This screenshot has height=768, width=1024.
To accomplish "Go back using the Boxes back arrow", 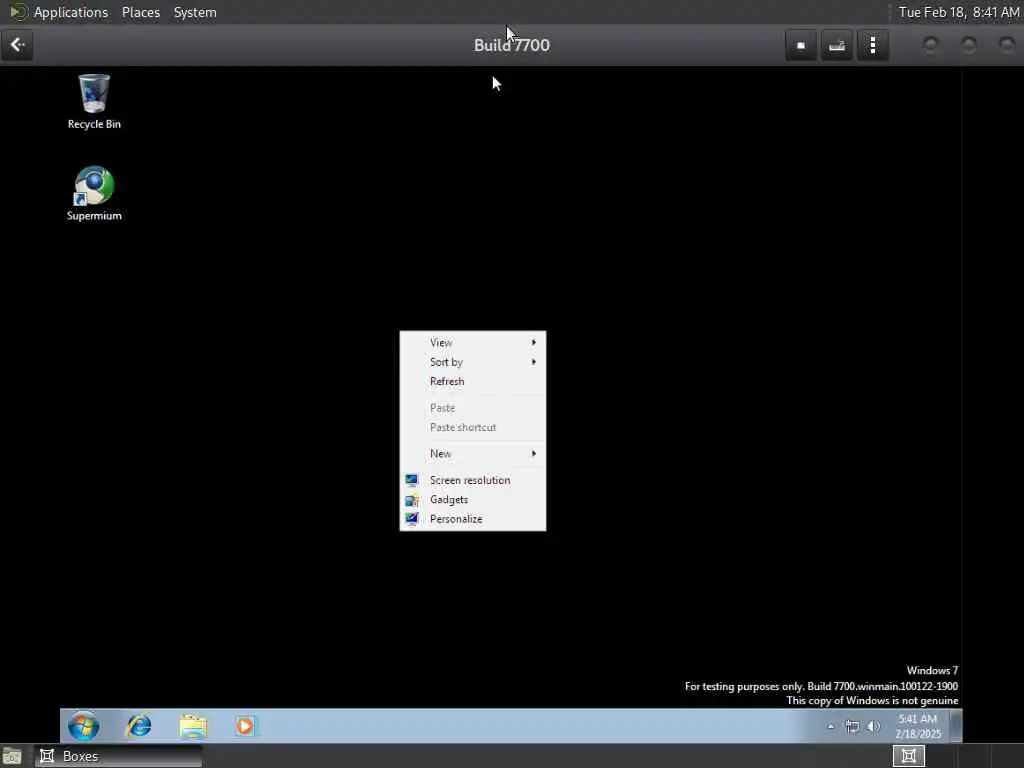I will [18, 45].
